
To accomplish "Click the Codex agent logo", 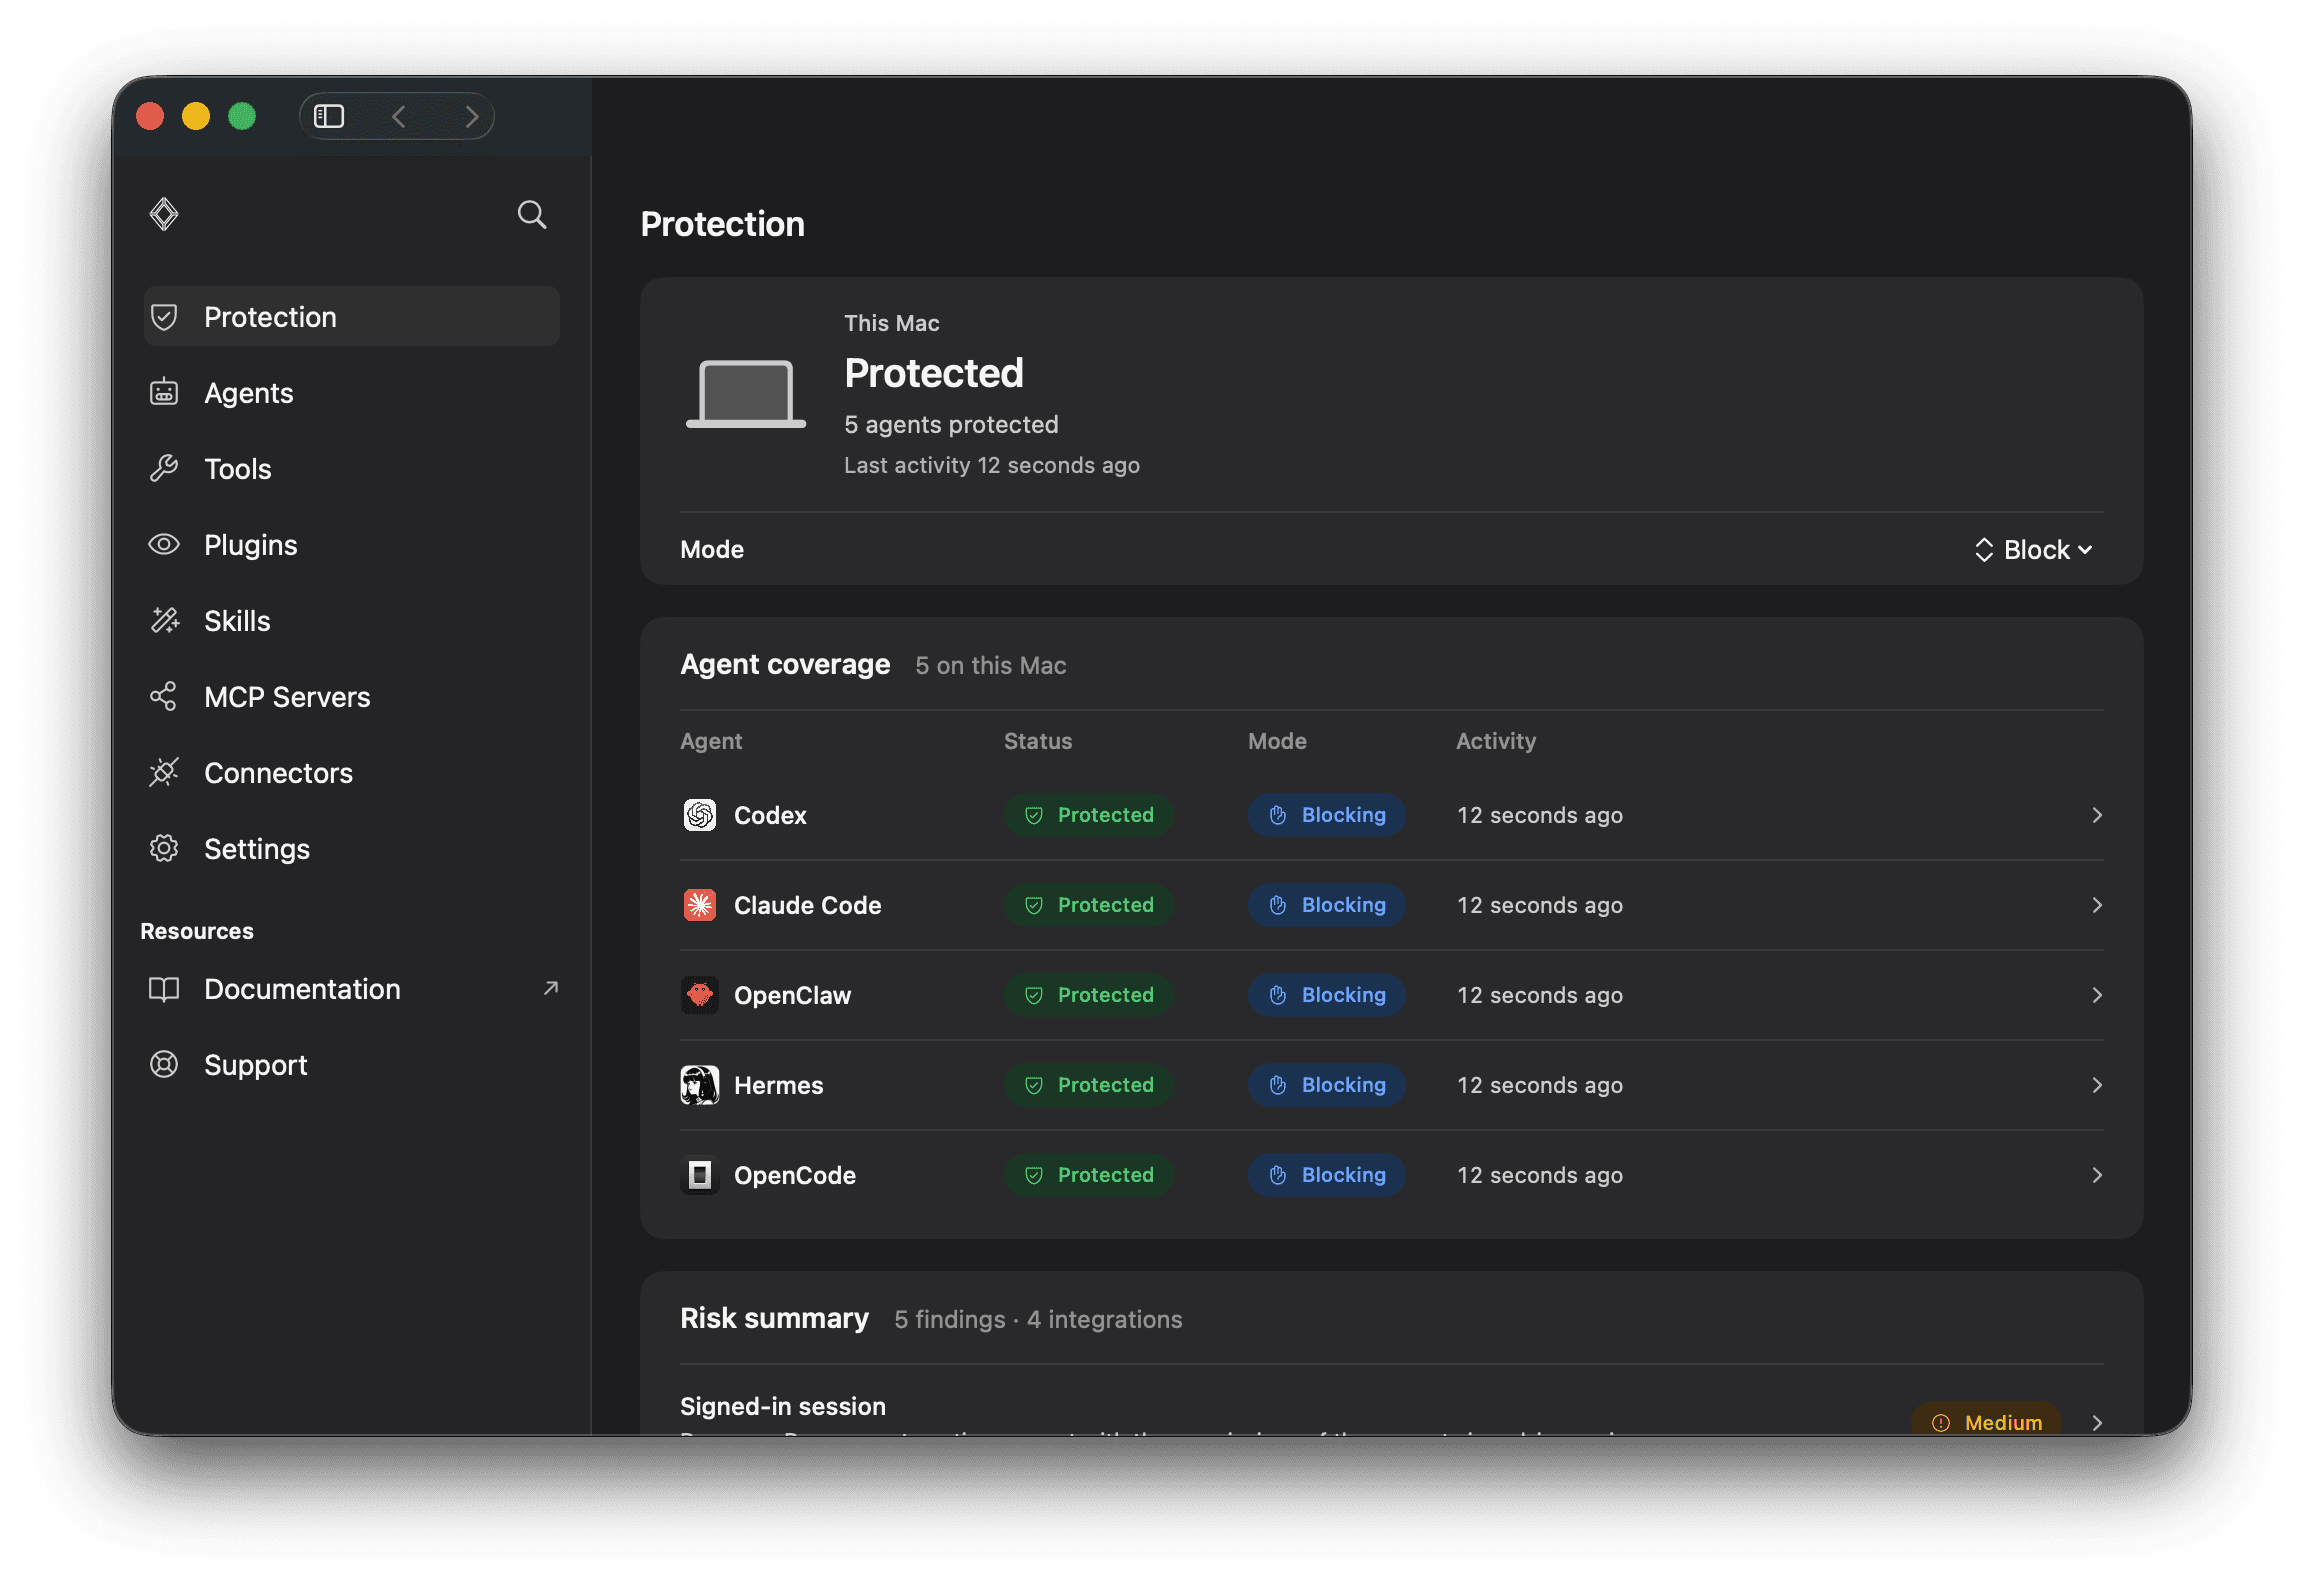I will point(700,815).
